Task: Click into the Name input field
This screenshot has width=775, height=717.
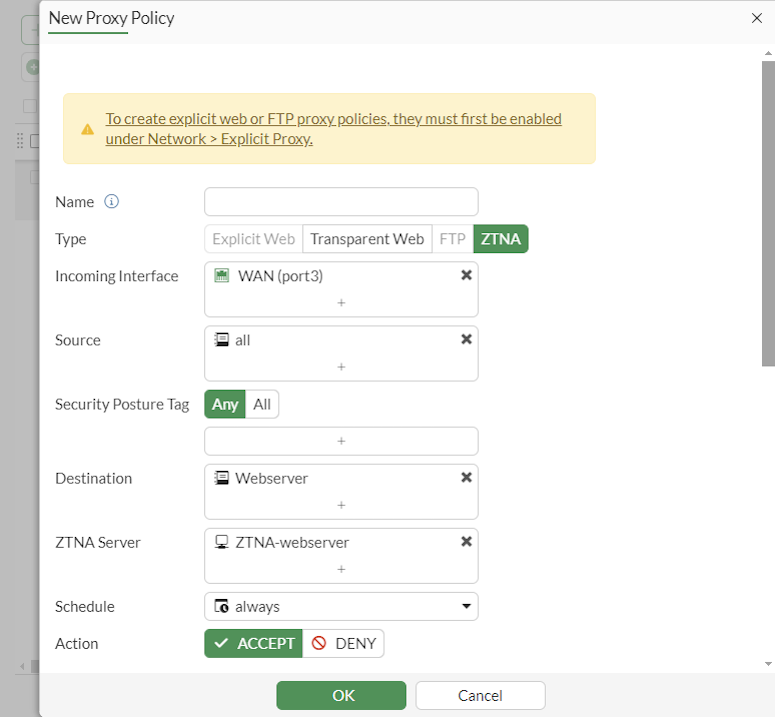Action: (x=341, y=202)
